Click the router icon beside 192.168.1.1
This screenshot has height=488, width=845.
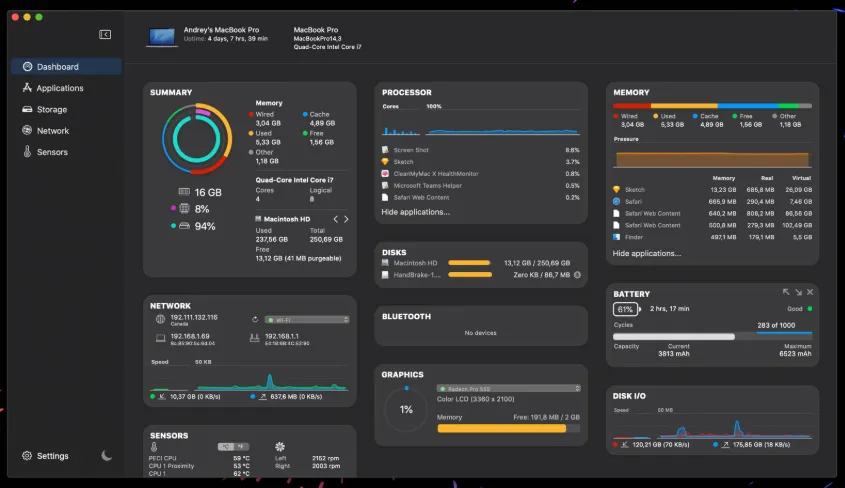[x=254, y=338]
